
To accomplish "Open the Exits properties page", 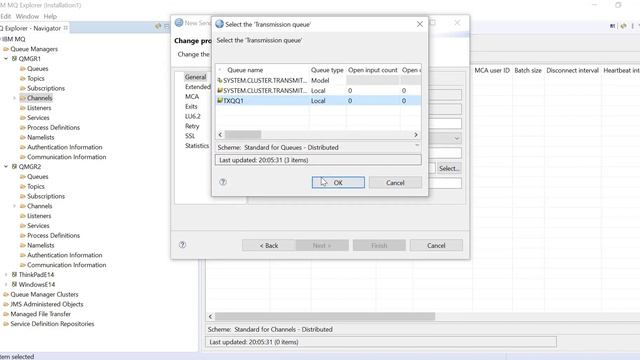I will (x=191, y=106).
